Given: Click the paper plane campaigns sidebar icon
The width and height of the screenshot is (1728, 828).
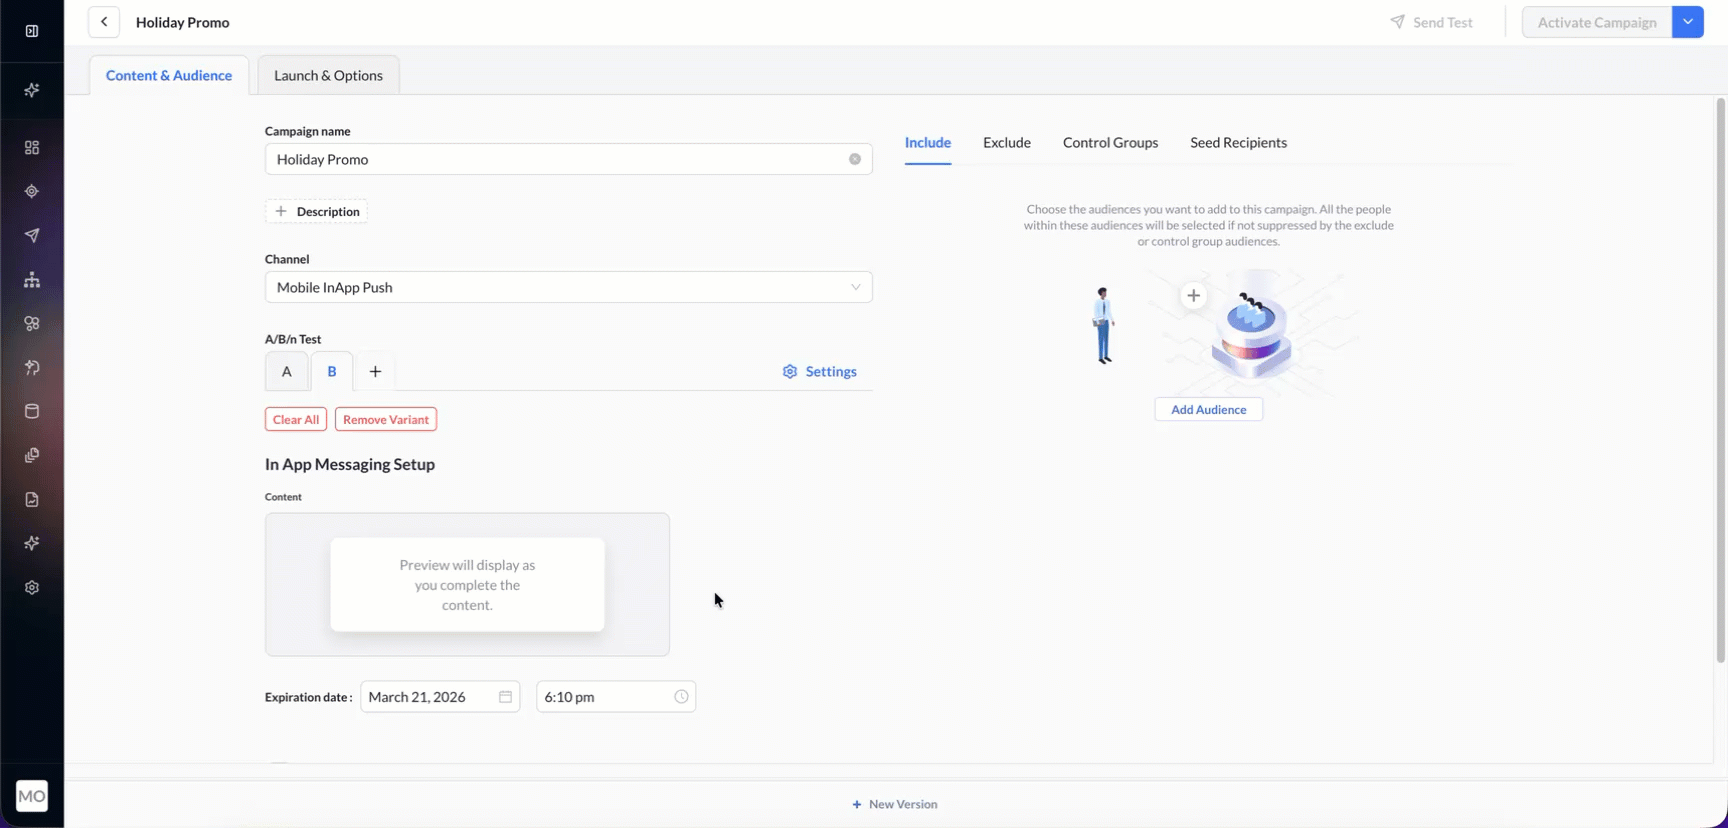Looking at the screenshot, I should click(32, 236).
